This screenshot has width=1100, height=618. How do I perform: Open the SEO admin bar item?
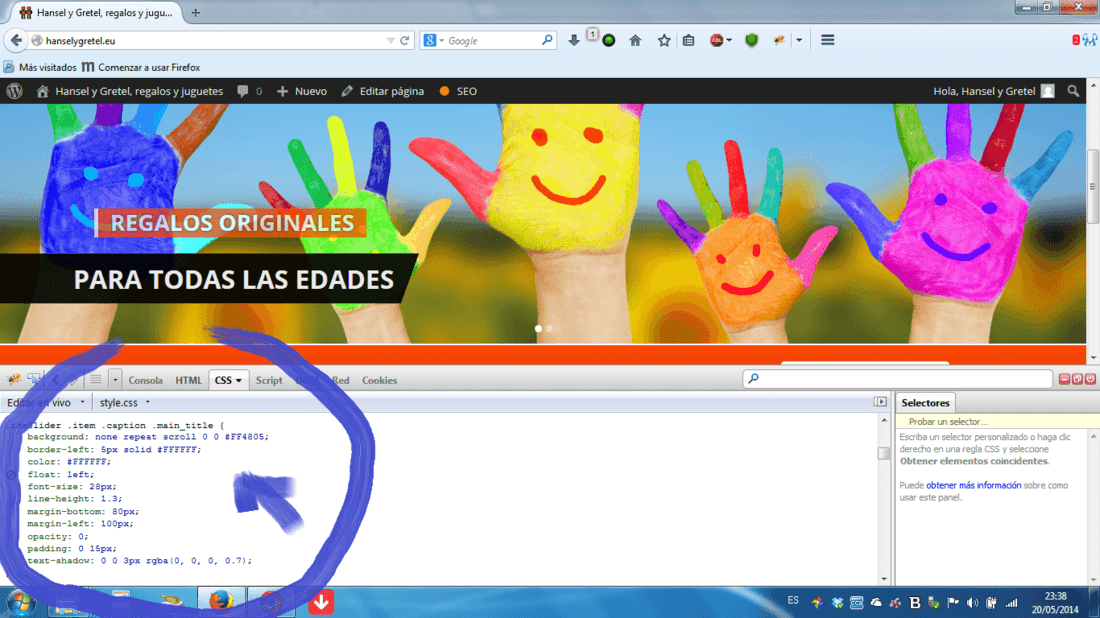click(x=458, y=91)
